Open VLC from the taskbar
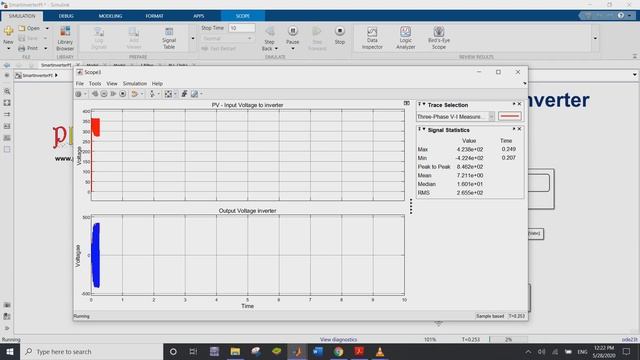This screenshot has height=360, width=640. (380, 351)
